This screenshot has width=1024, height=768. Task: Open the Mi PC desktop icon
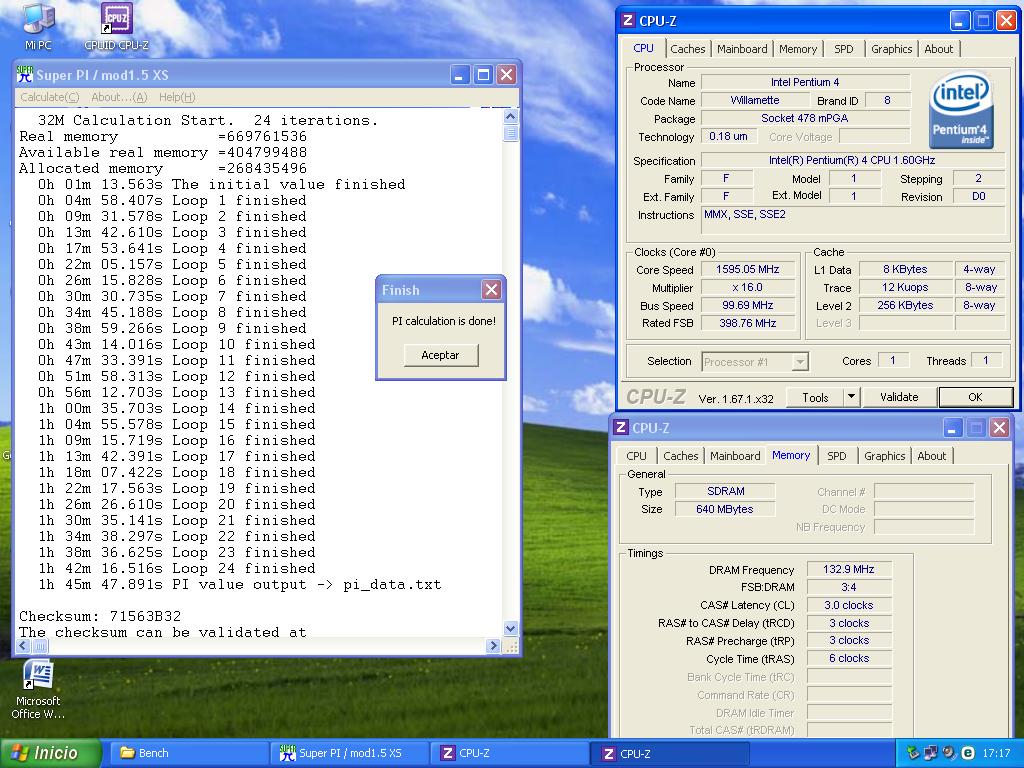tap(38, 26)
